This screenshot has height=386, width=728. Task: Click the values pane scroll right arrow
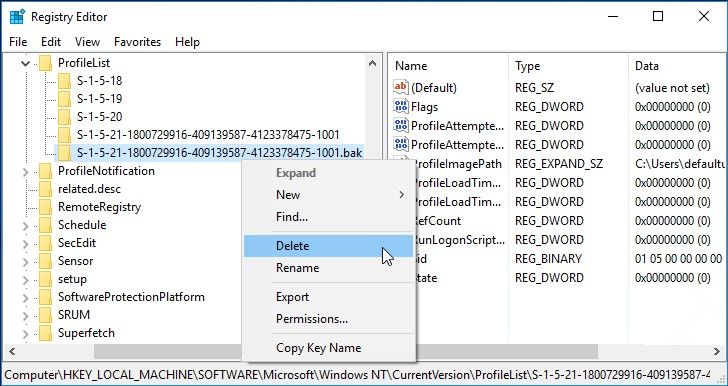tap(717, 351)
